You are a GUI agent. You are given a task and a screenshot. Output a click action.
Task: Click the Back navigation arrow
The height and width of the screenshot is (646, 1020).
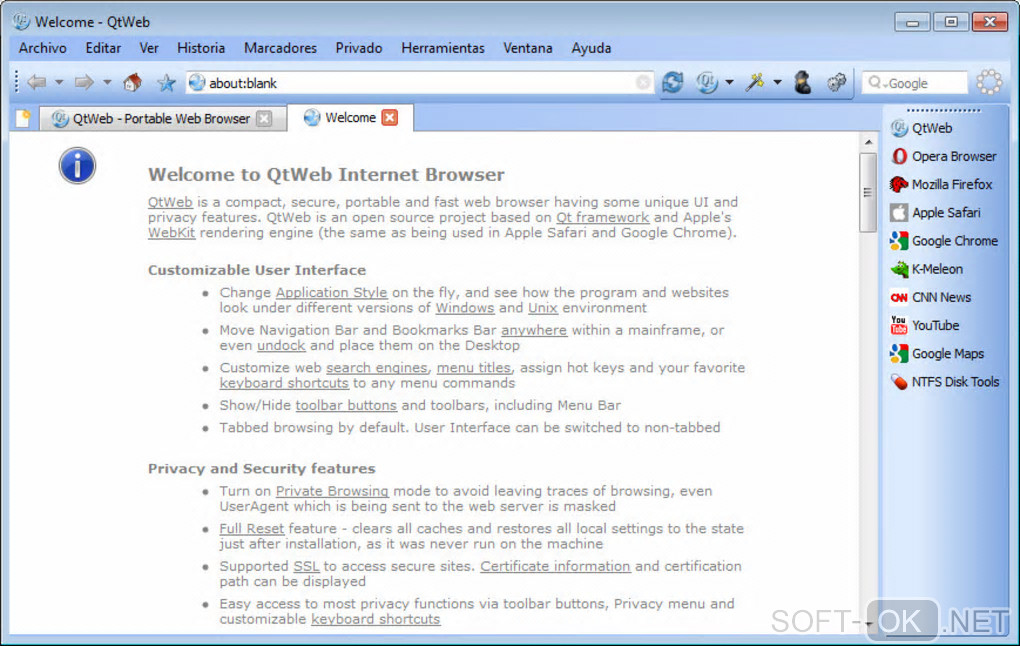(36, 83)
